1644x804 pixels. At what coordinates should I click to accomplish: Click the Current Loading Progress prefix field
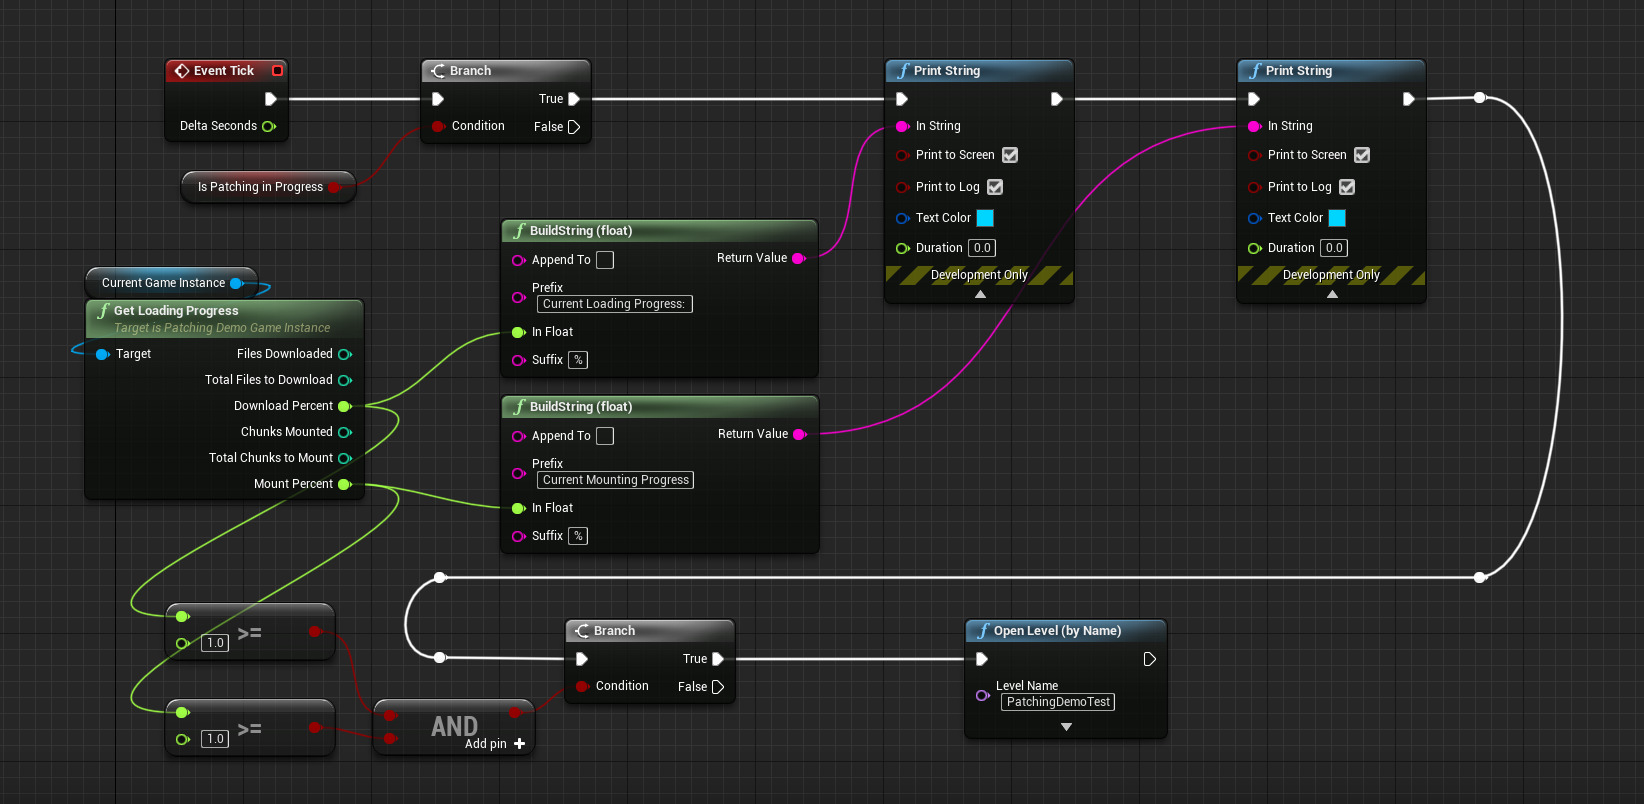(x=614, y=304)
